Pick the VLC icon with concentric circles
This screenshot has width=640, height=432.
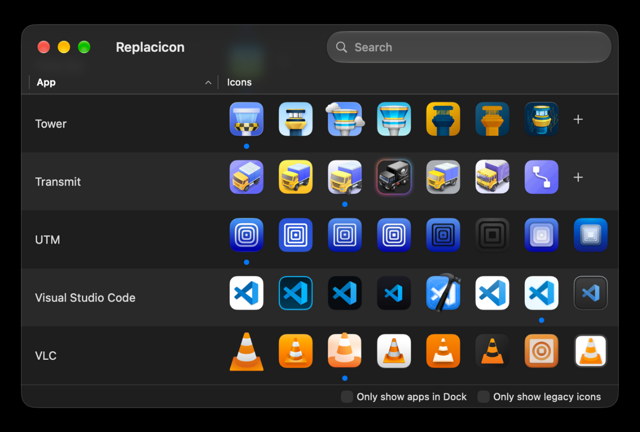pos(541,351)
